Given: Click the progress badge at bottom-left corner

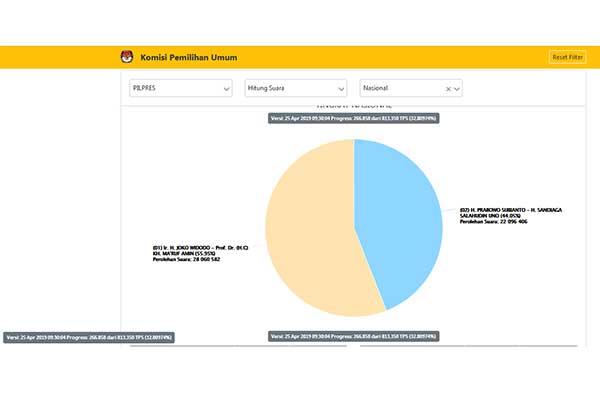Looking at the screenshot, I should [88, 337].
